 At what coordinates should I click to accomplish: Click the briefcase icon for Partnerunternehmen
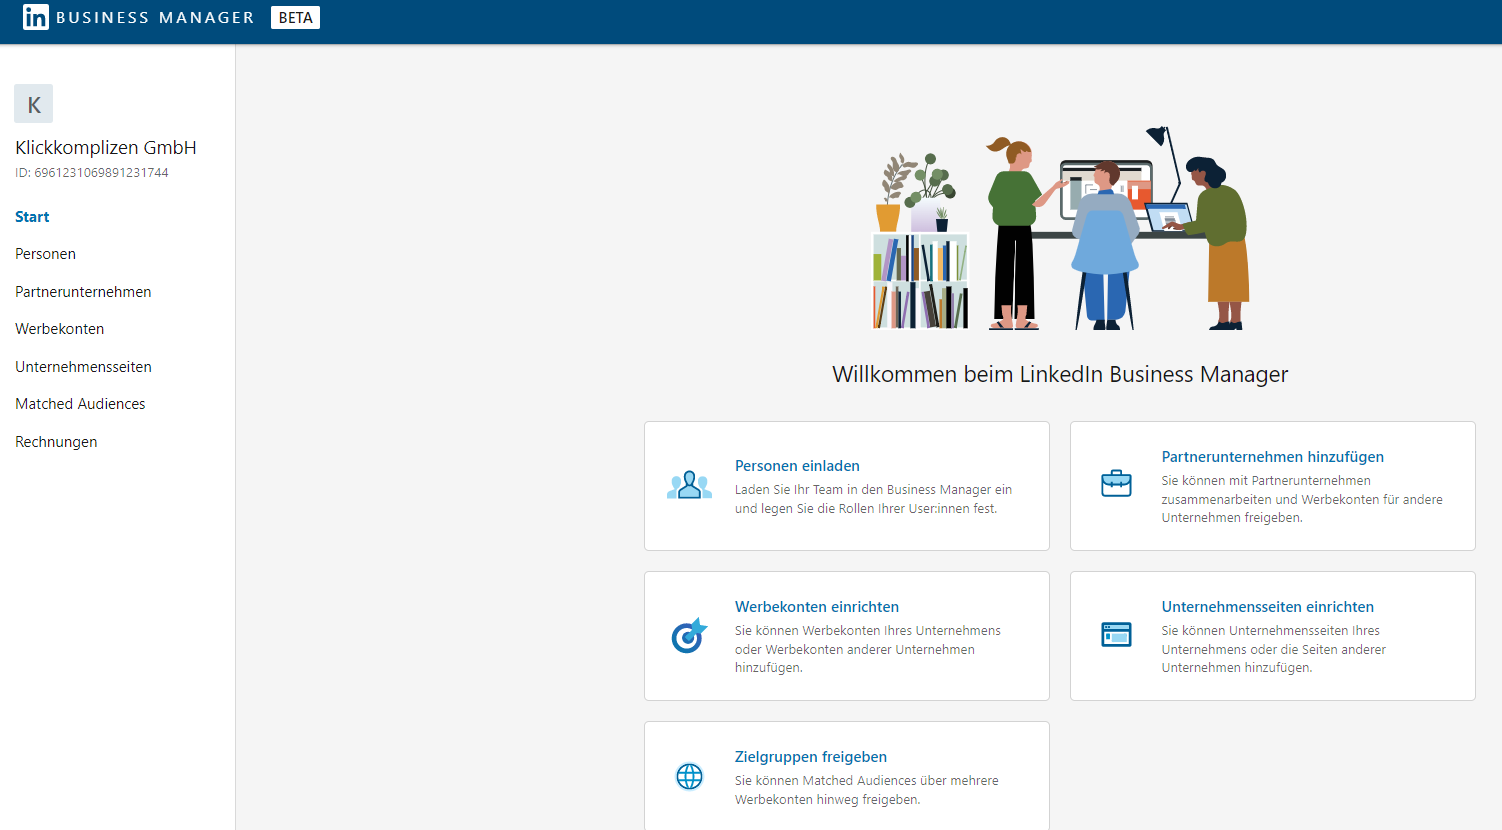pos(1116,484)
